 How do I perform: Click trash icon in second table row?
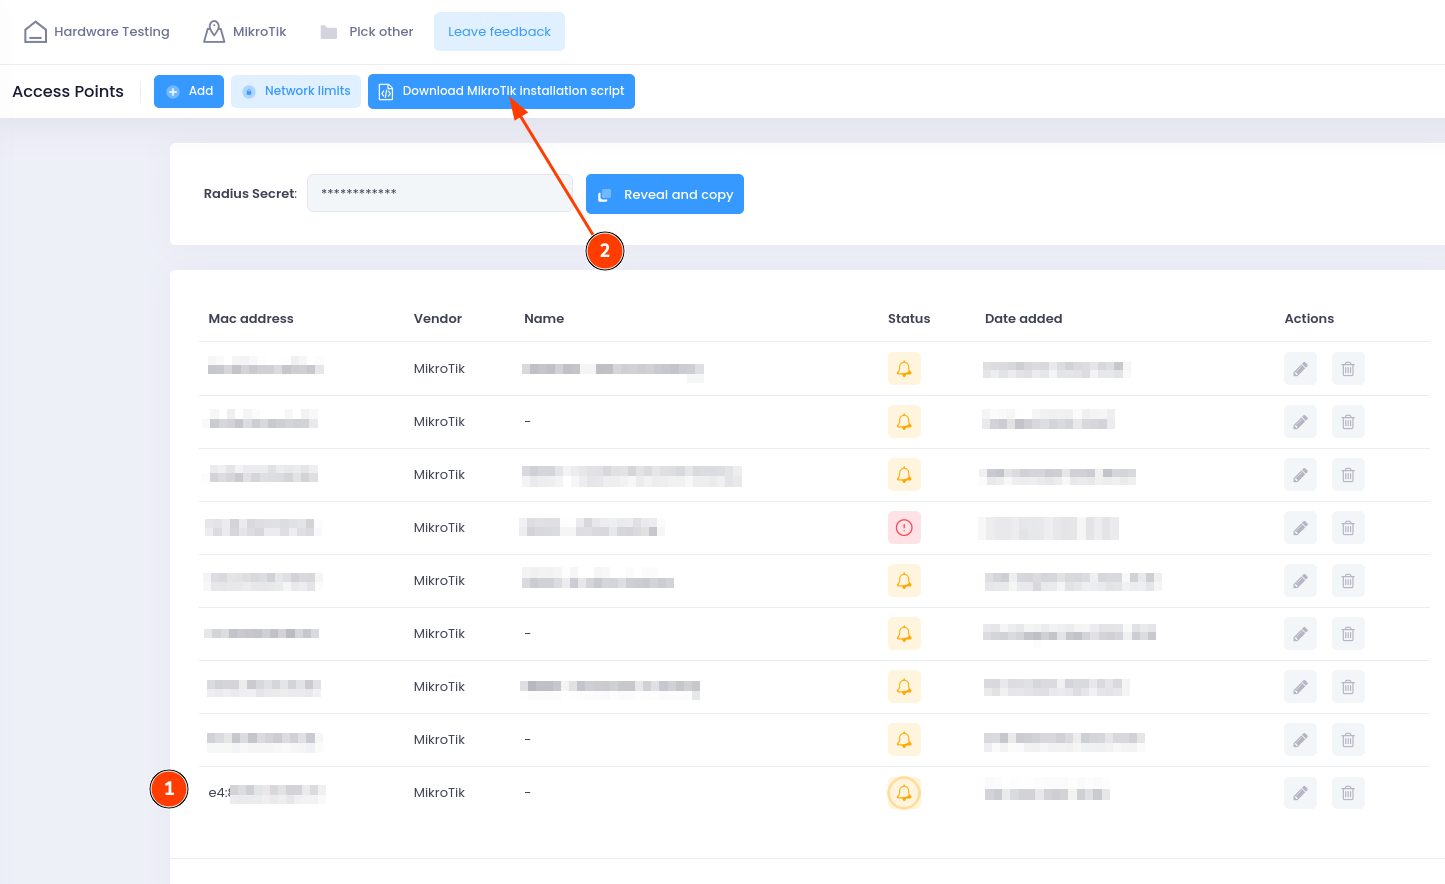click(1348, 422)
